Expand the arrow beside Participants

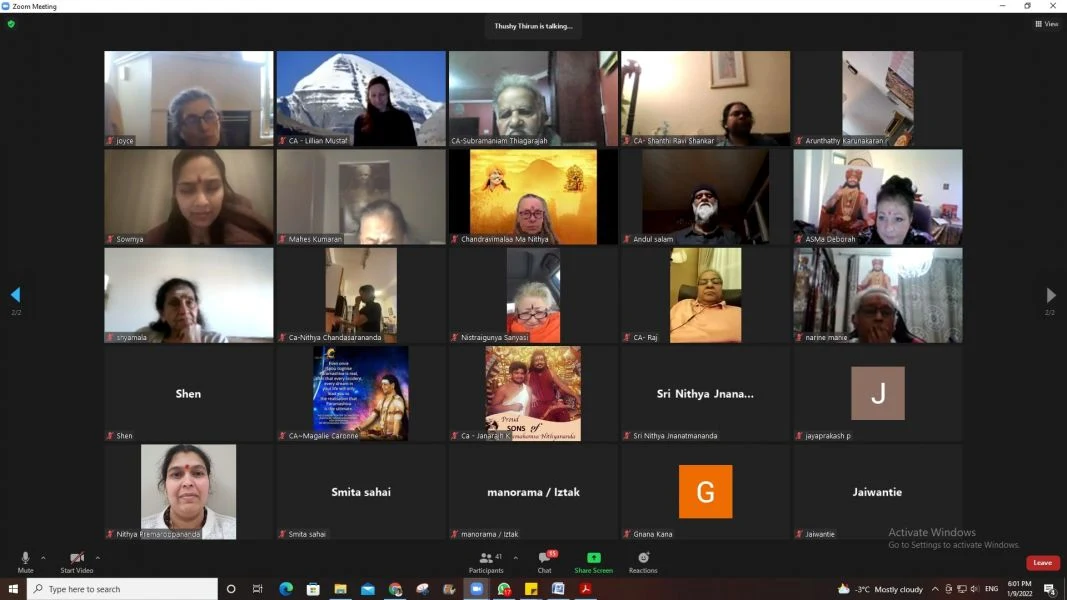click(515, 558)
